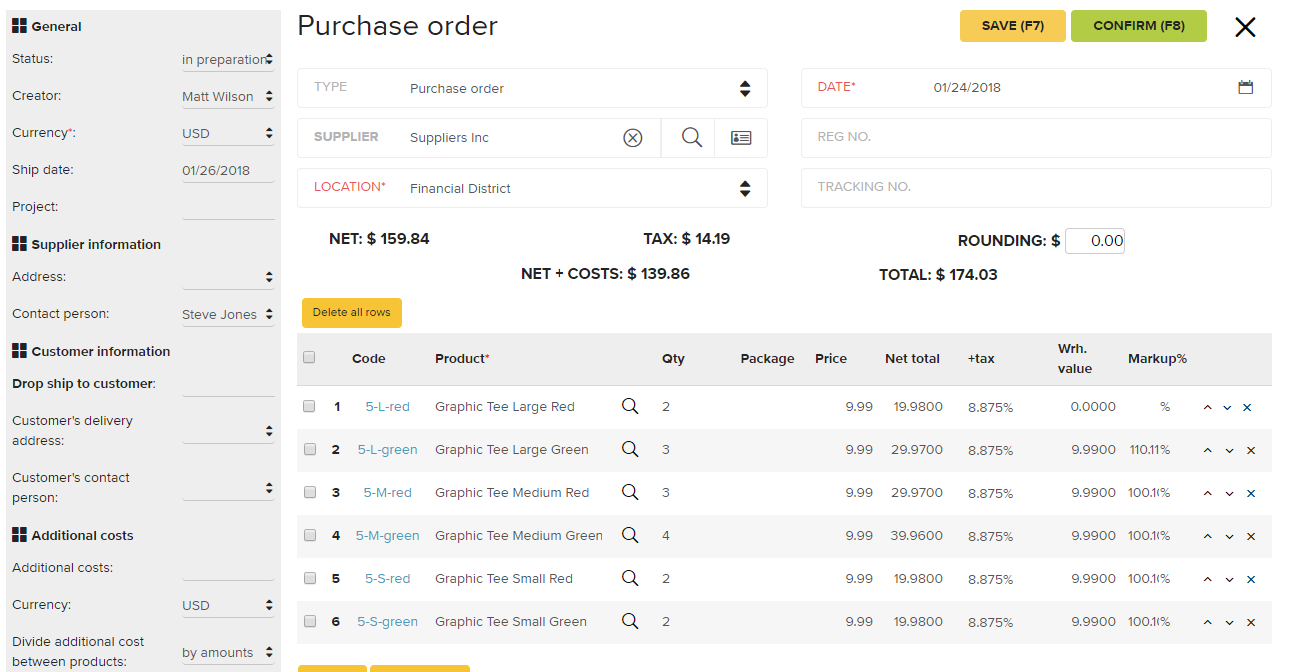
Task: Move 5-L-green row up
Action: (x=1207, y=451)
